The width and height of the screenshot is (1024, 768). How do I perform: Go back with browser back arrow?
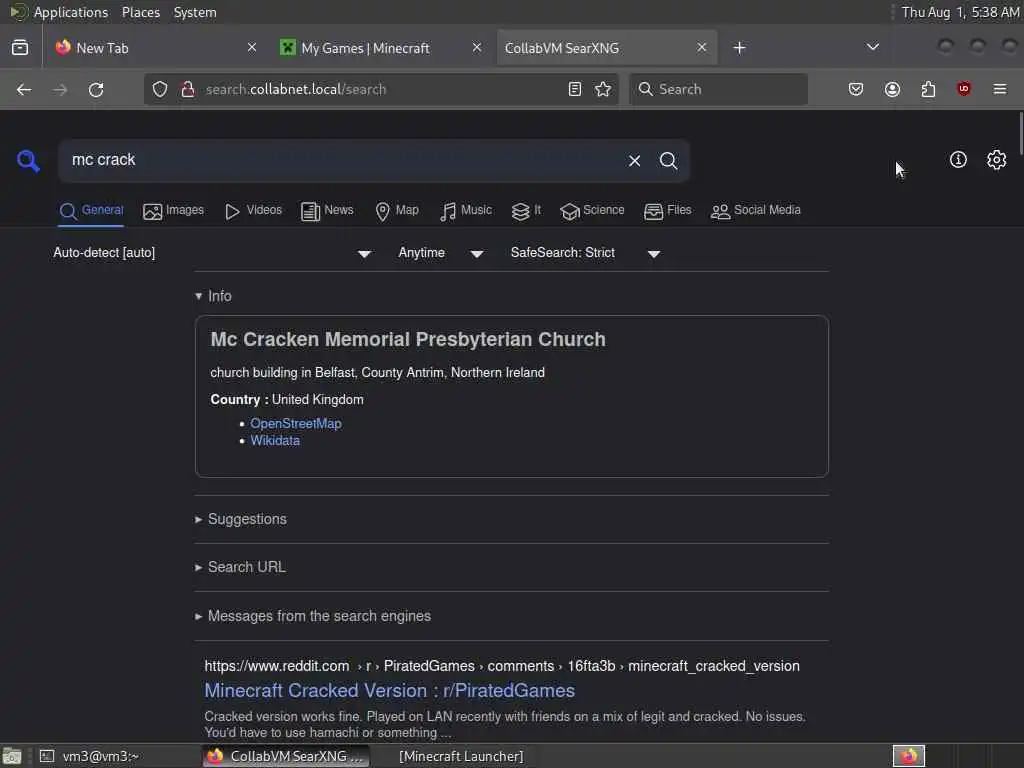24,89
